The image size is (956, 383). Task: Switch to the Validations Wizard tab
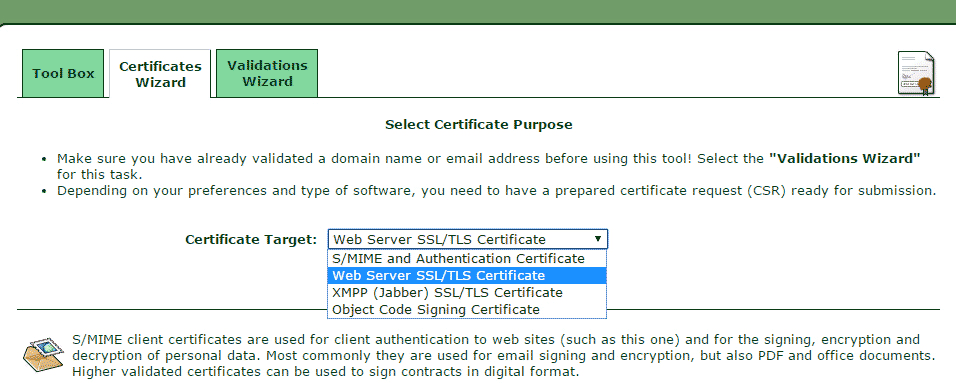pyautogui.click(x=267, y=73)
